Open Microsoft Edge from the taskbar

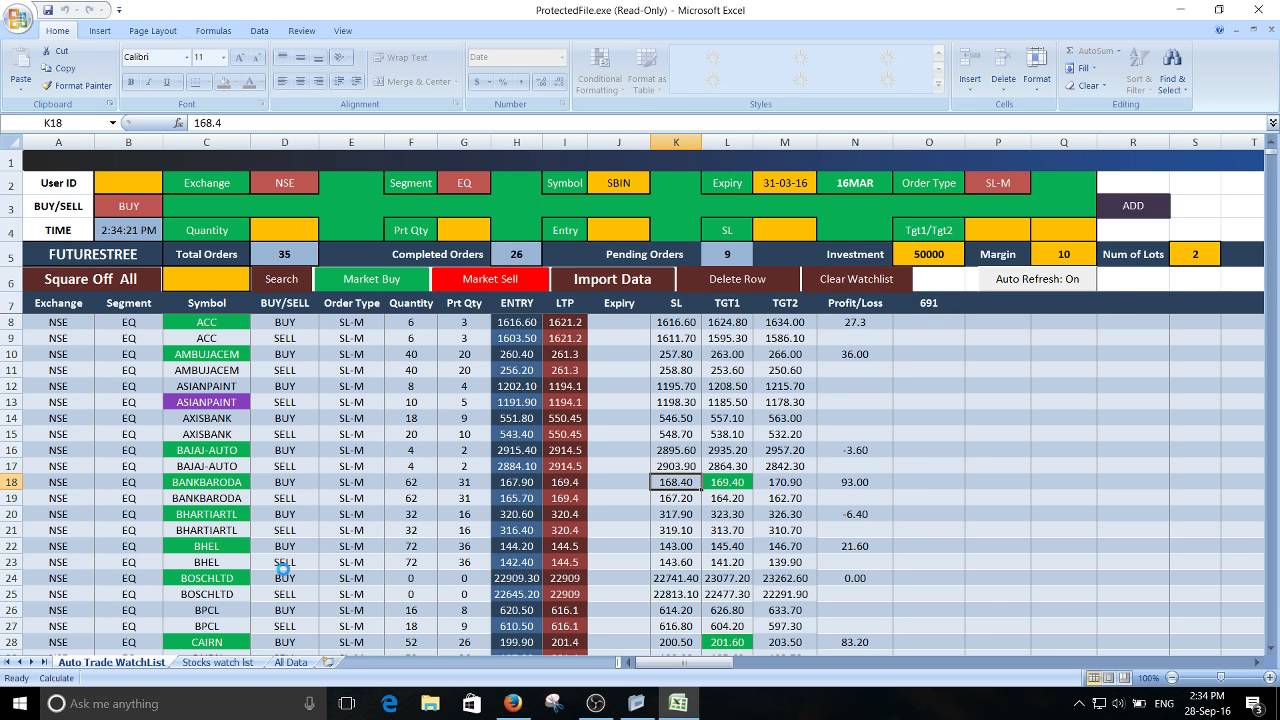389,703
